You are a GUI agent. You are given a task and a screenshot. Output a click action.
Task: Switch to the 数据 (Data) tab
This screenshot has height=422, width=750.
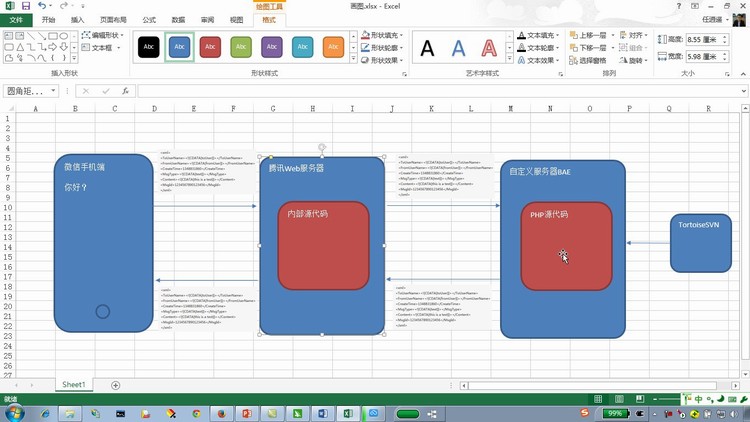pyautogui.click(x=178, y=20)
